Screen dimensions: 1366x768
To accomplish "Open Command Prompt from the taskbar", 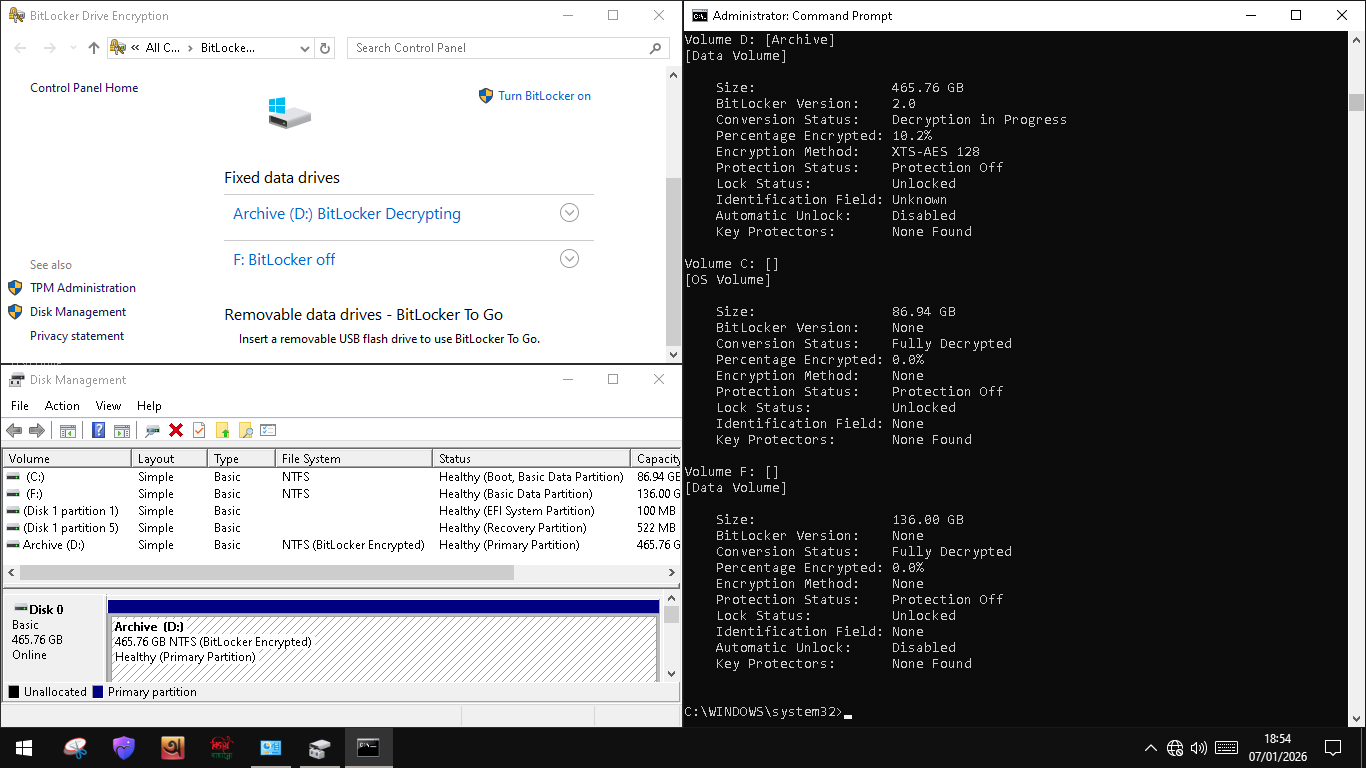I will point(369,748).
